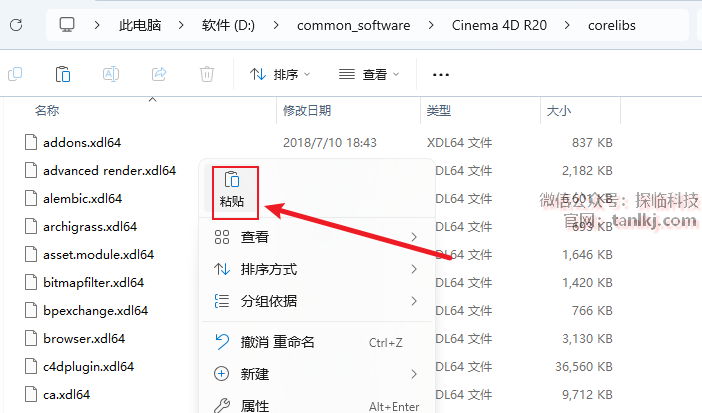702x413 pixels.
Task: Open 分组依据 submenu in context menu
Action: click(x=317, y=301)
